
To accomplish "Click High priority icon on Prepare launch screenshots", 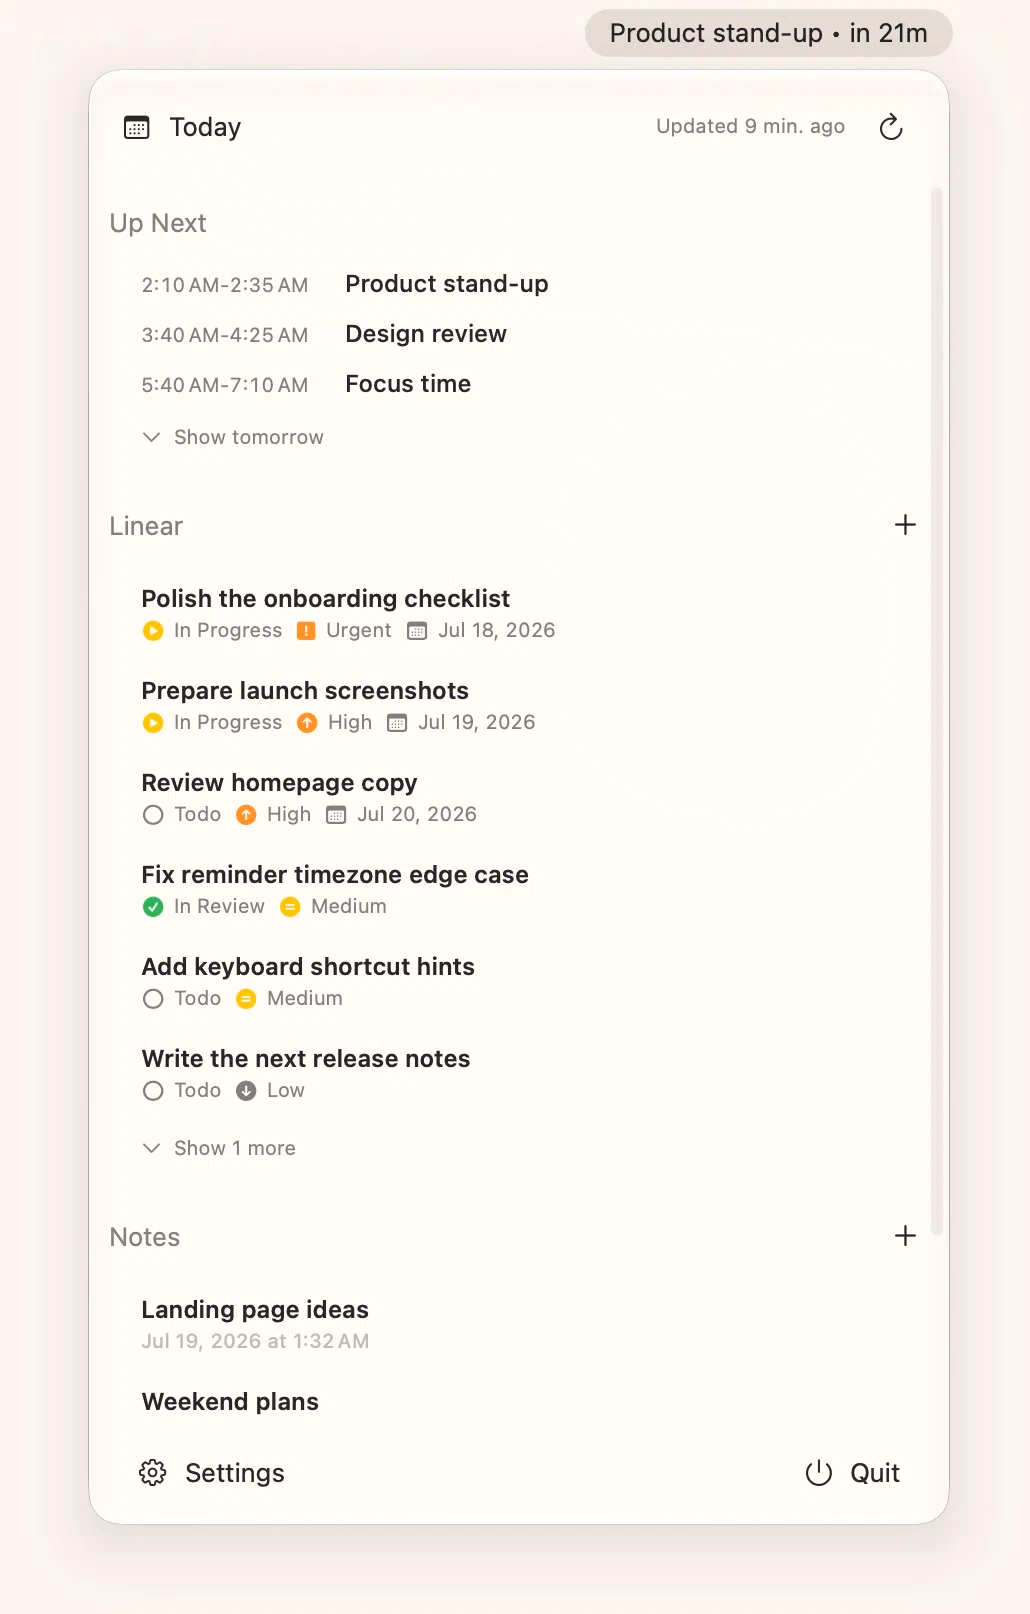I will coord(307,723).
